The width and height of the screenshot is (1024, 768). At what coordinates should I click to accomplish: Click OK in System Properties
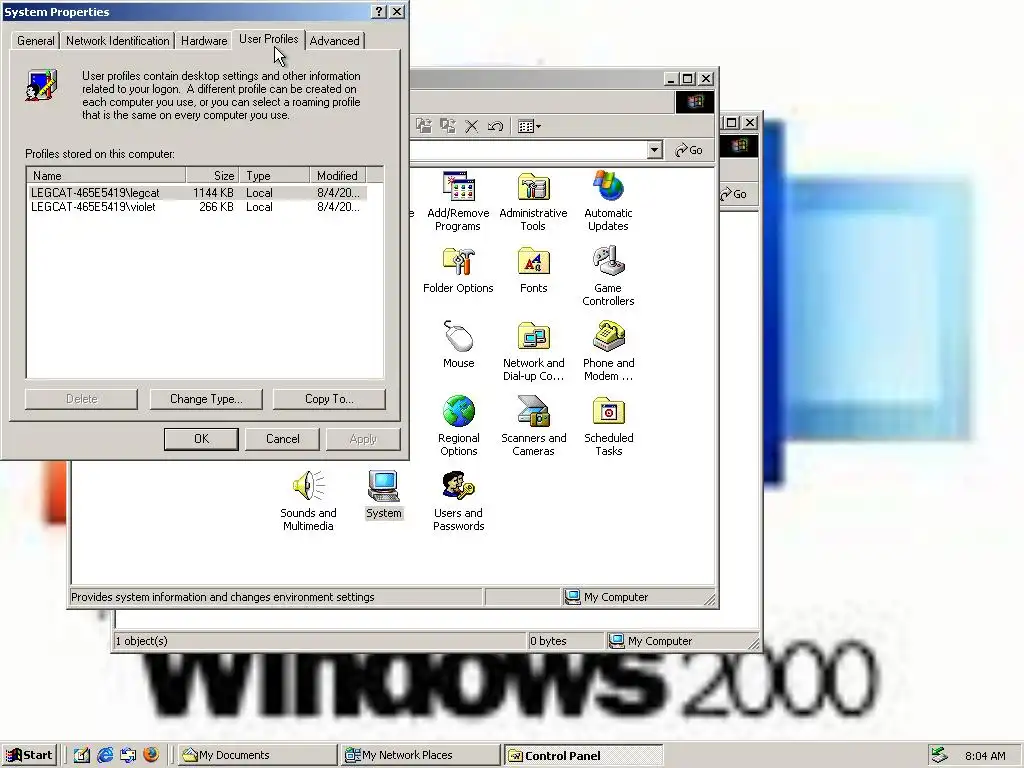[x=201, y=439]
